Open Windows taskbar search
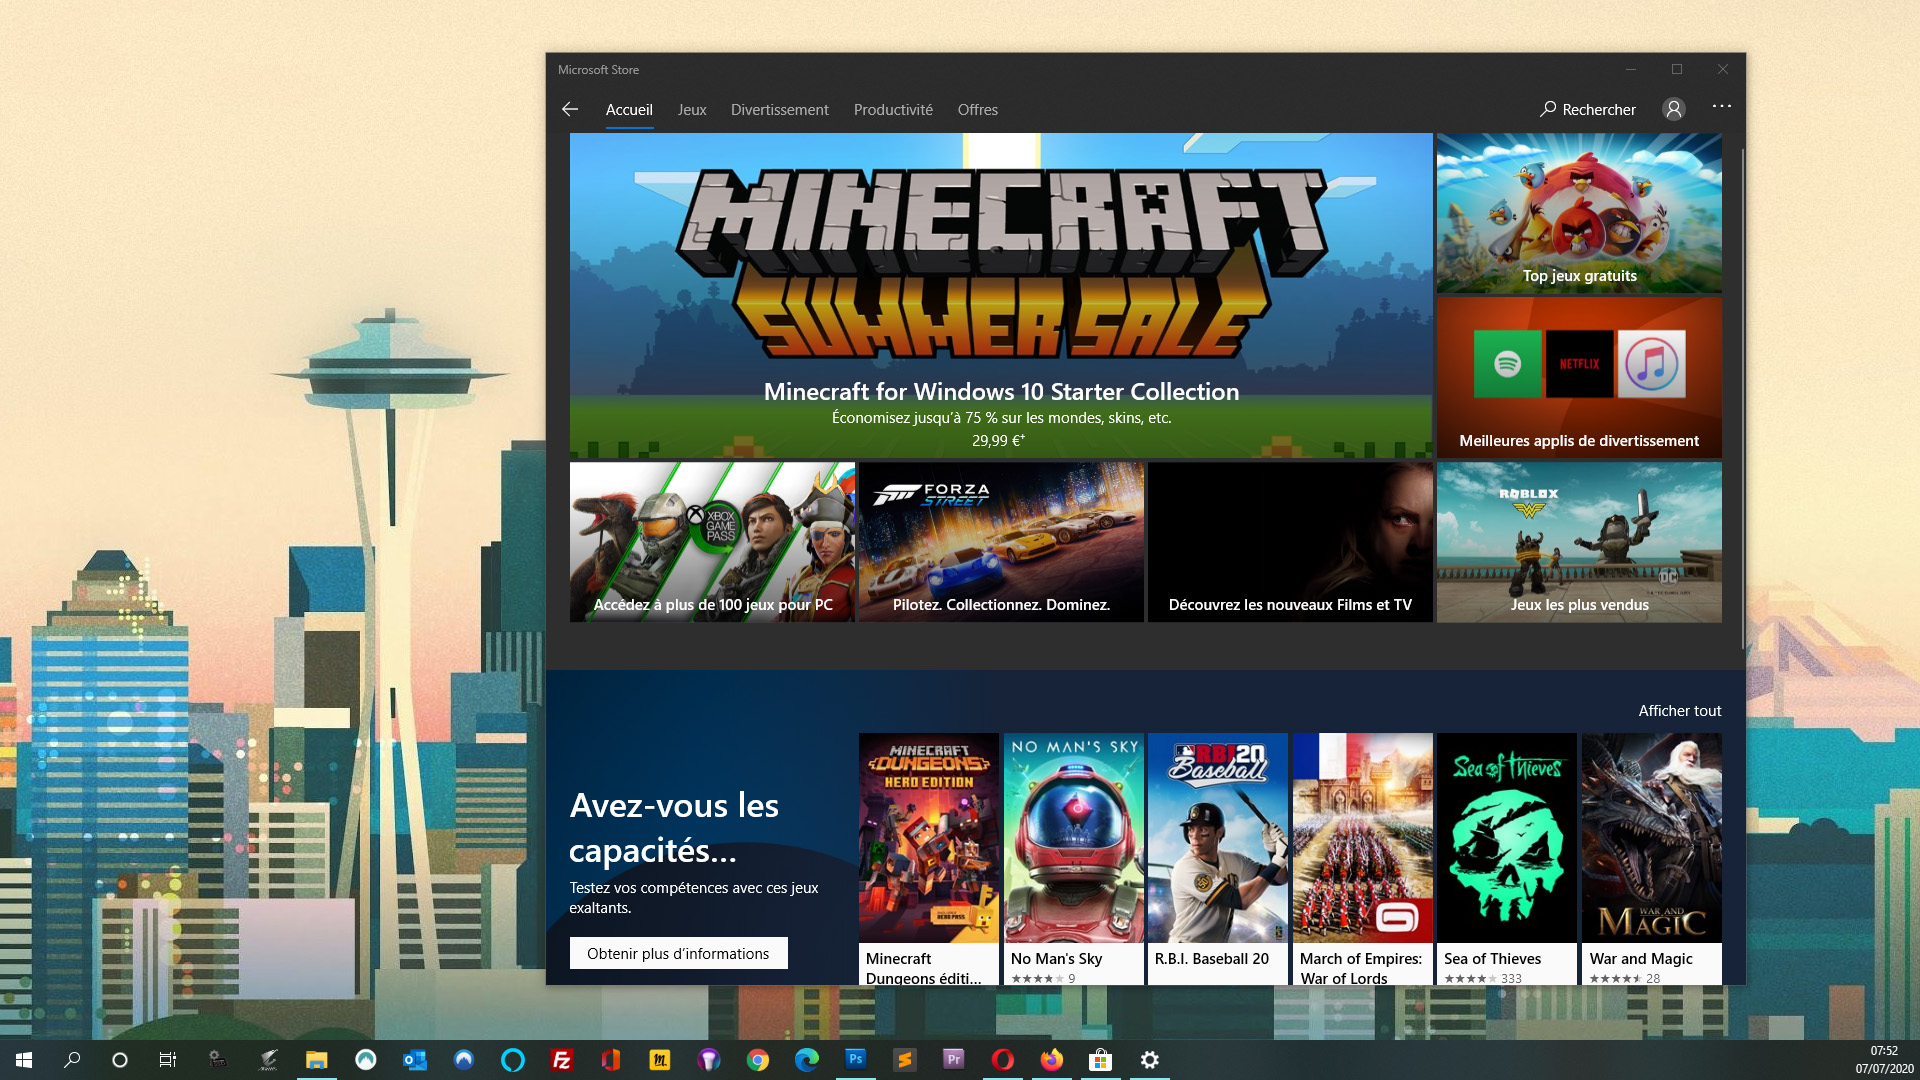The width and height of the screenshot is (1920, 1080). 72,1060
